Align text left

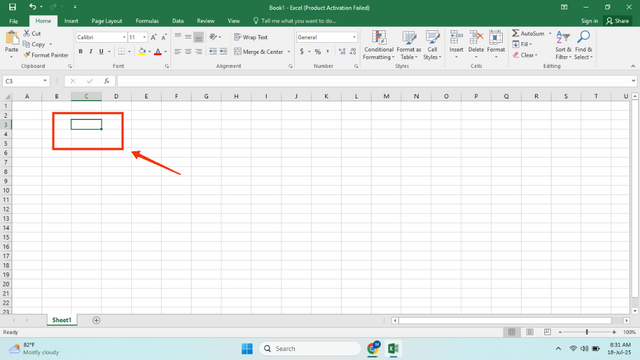[x=178, y=51]
